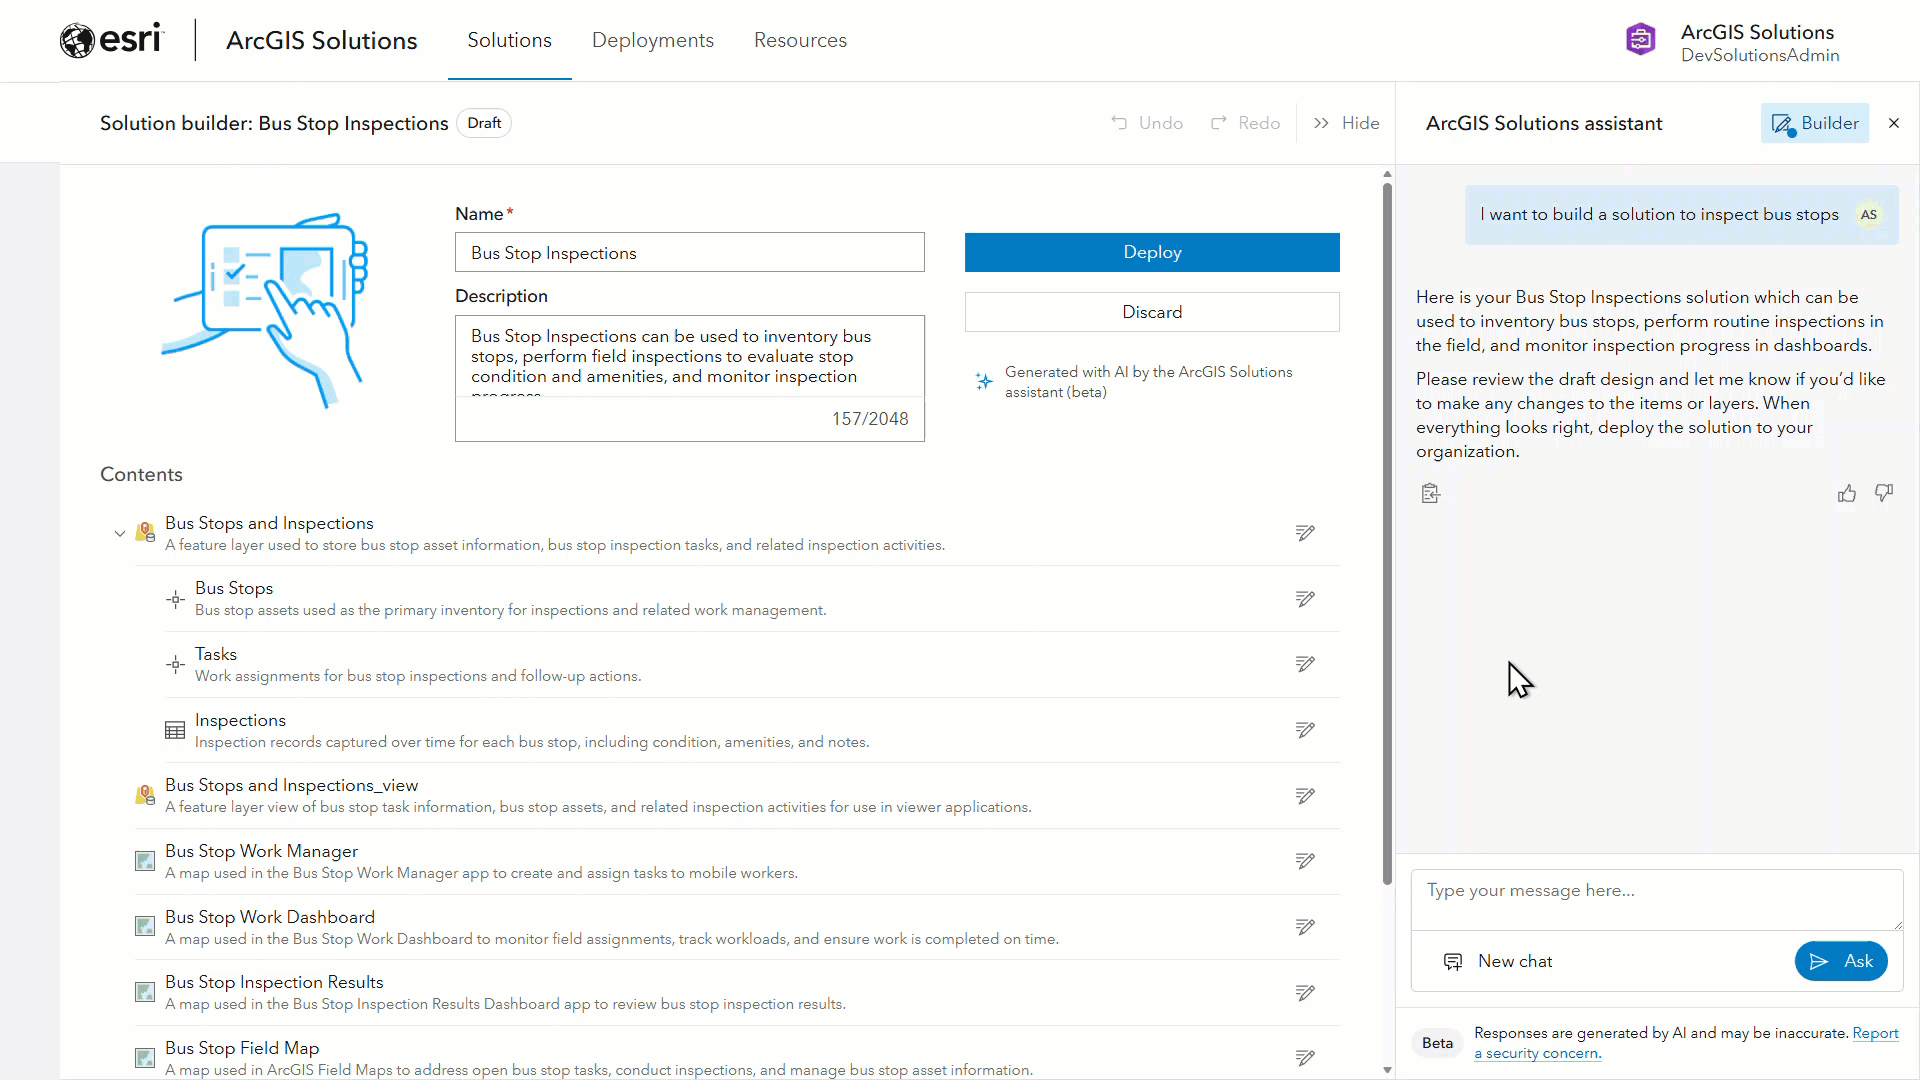Hide the assistant panel

1346,123
